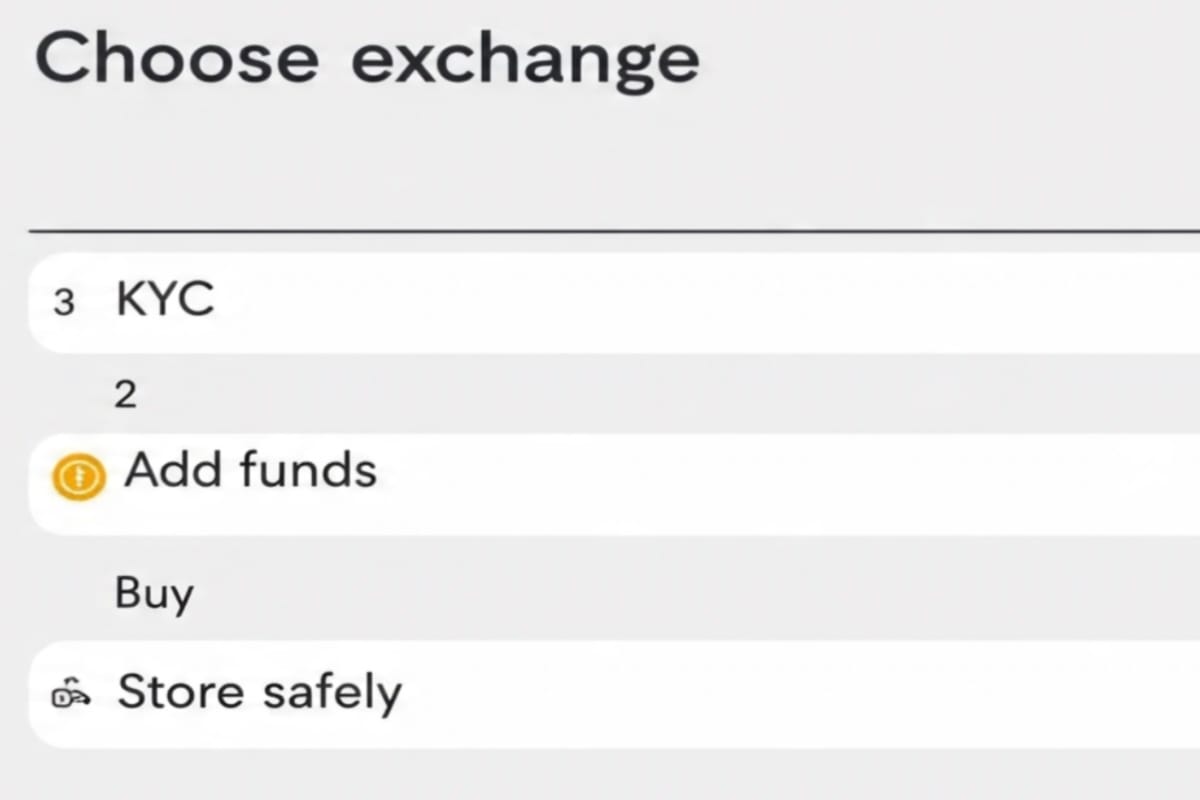The image size is (1200, 800).
Task: Click the KYC text label
Action: pyautogui.click(x=165, y=298)
